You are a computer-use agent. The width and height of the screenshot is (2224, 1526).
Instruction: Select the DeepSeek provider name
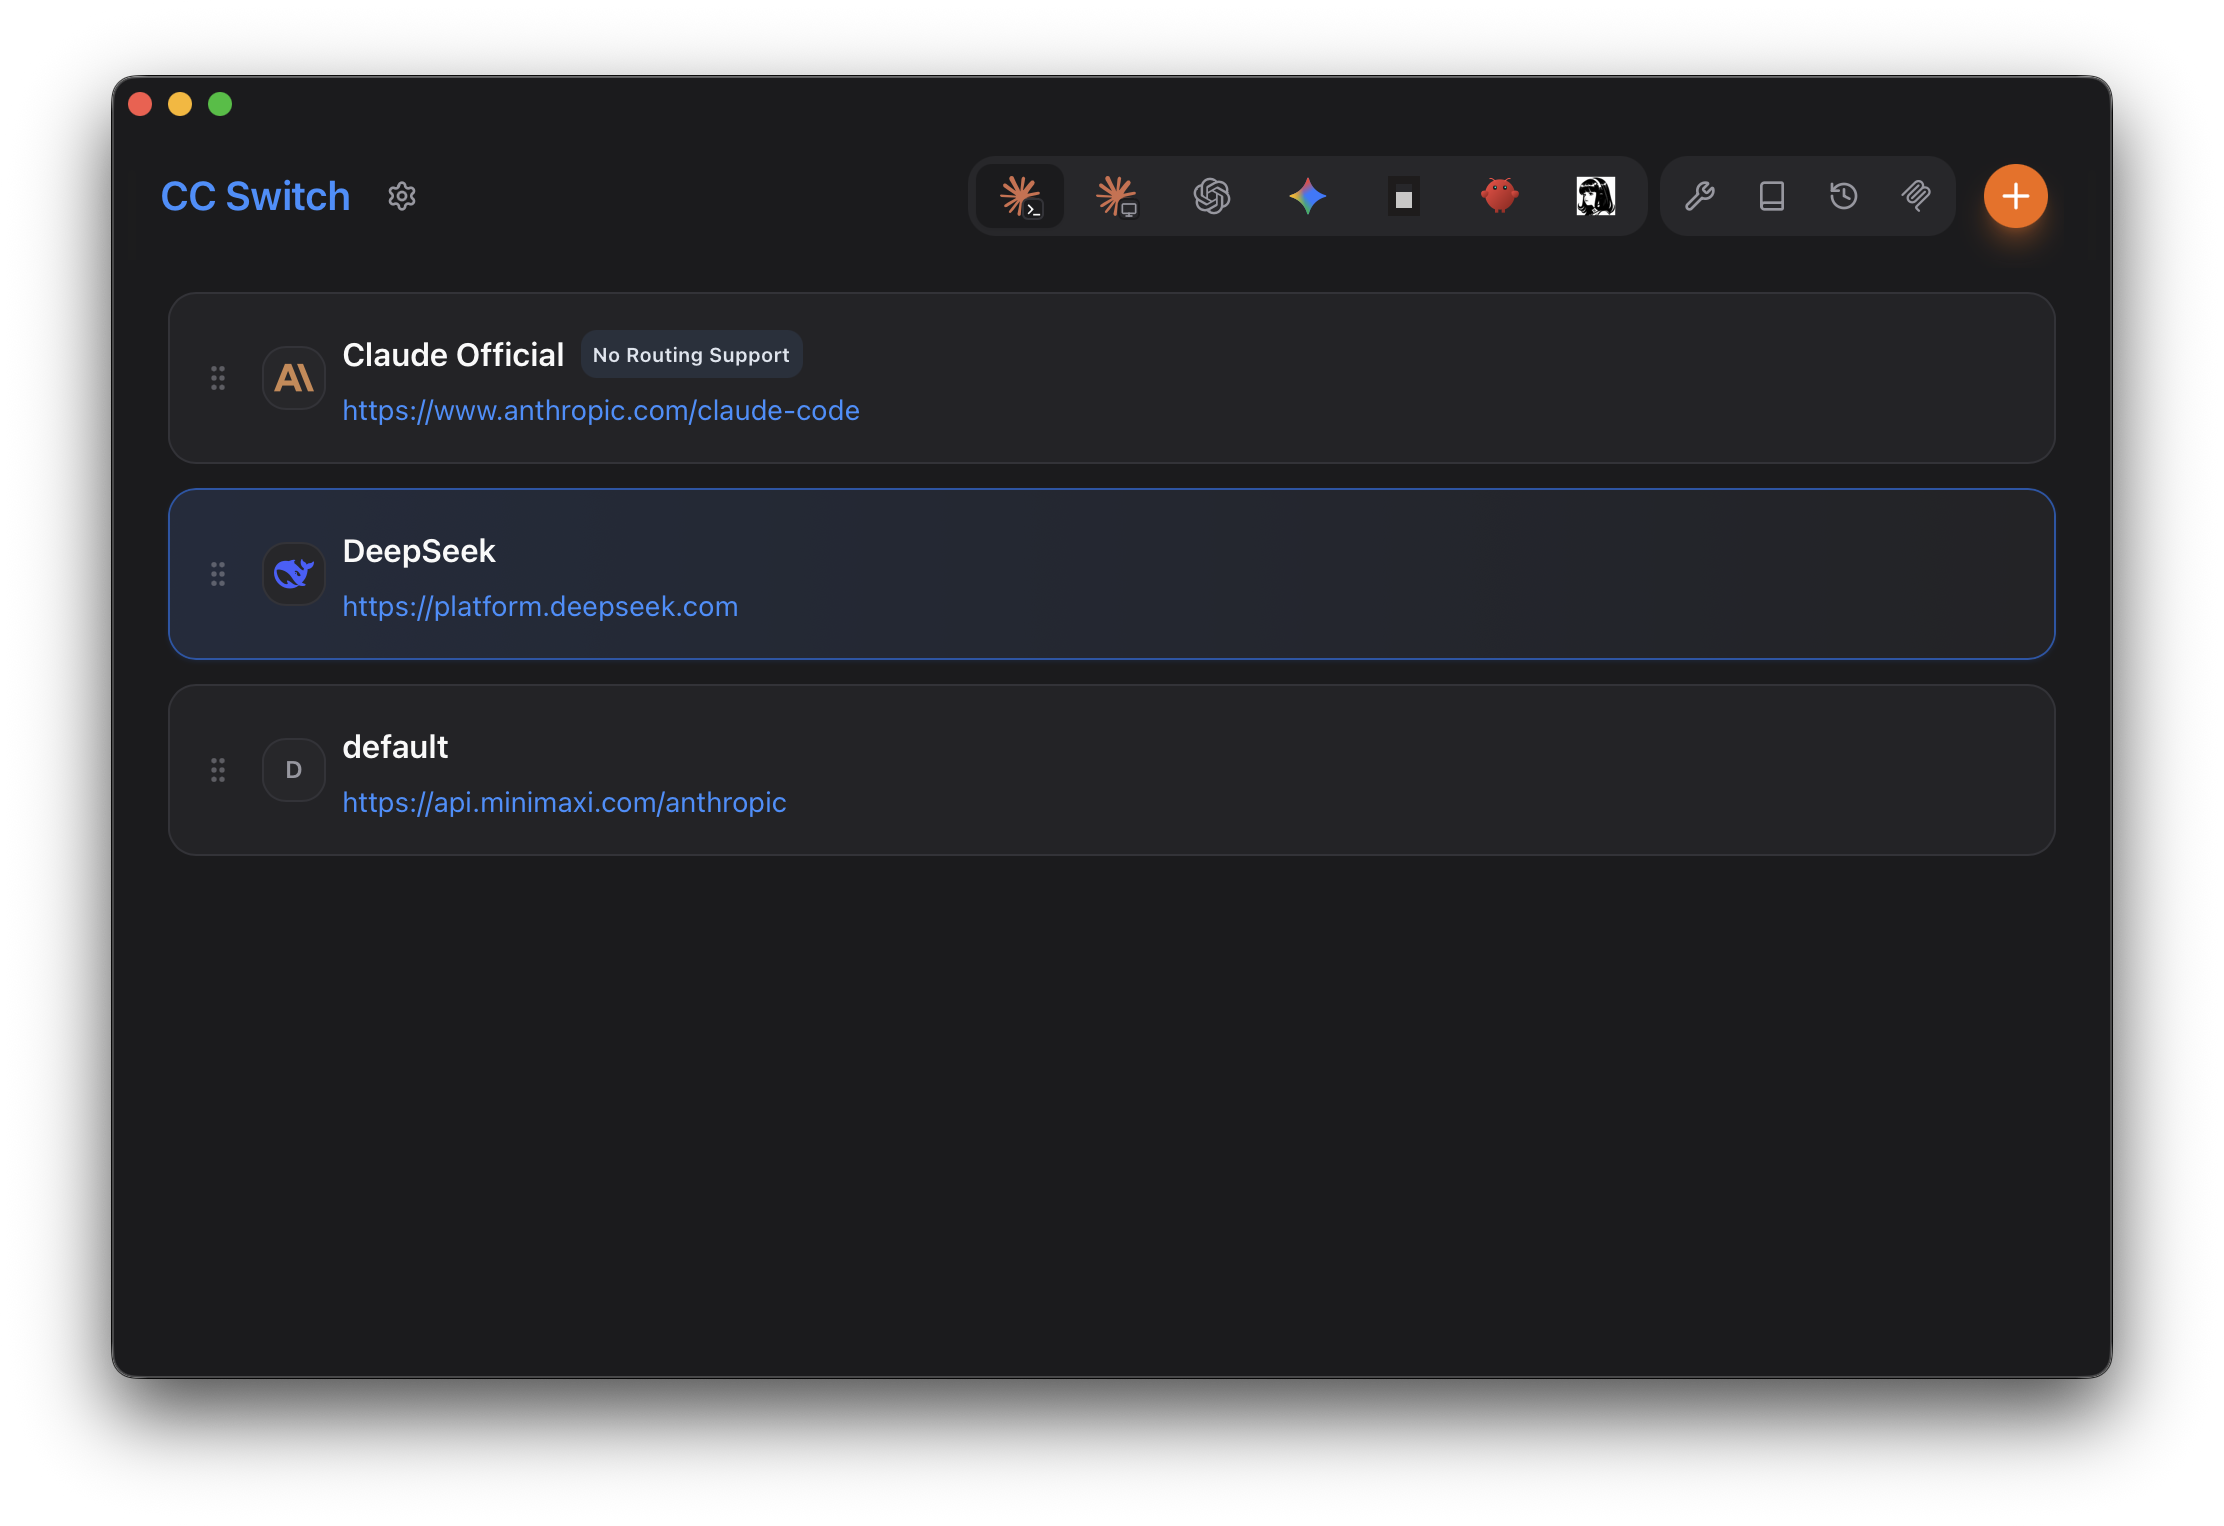419,551
